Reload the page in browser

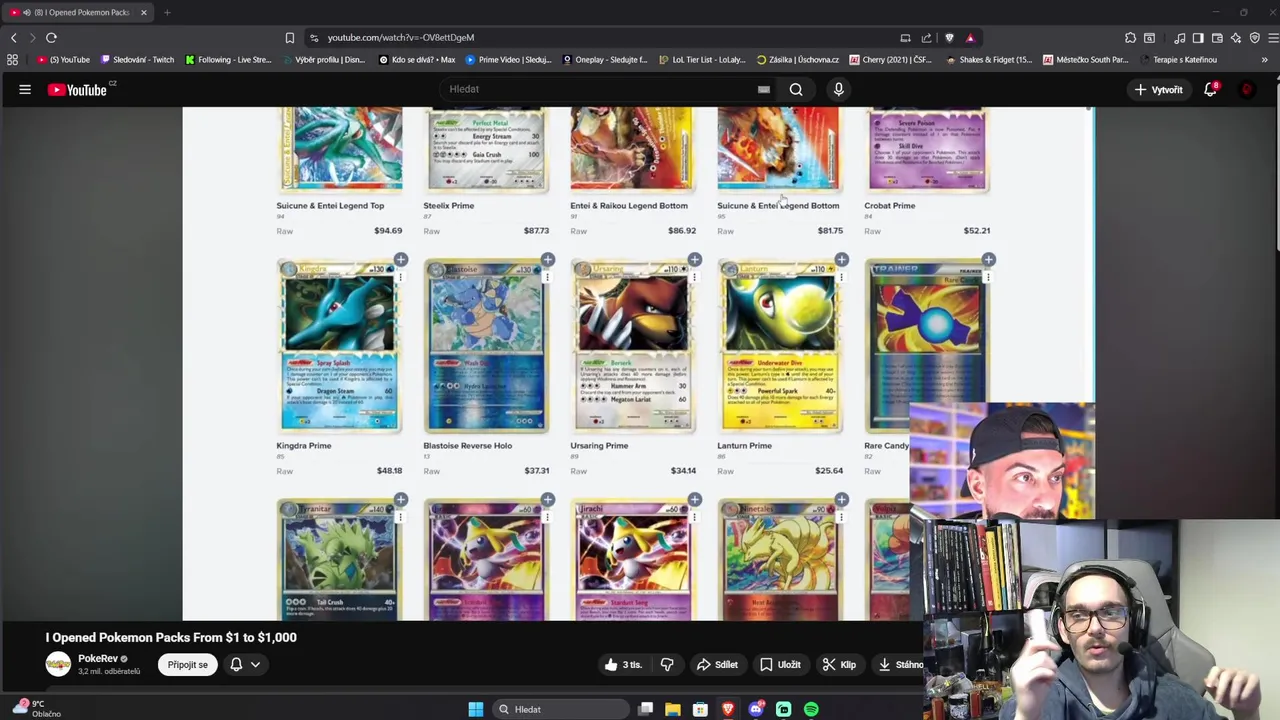[51, 38]
